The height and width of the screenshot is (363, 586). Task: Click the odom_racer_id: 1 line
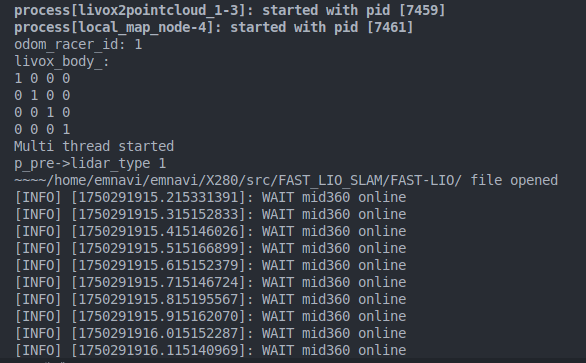click(x=78, y=44)
